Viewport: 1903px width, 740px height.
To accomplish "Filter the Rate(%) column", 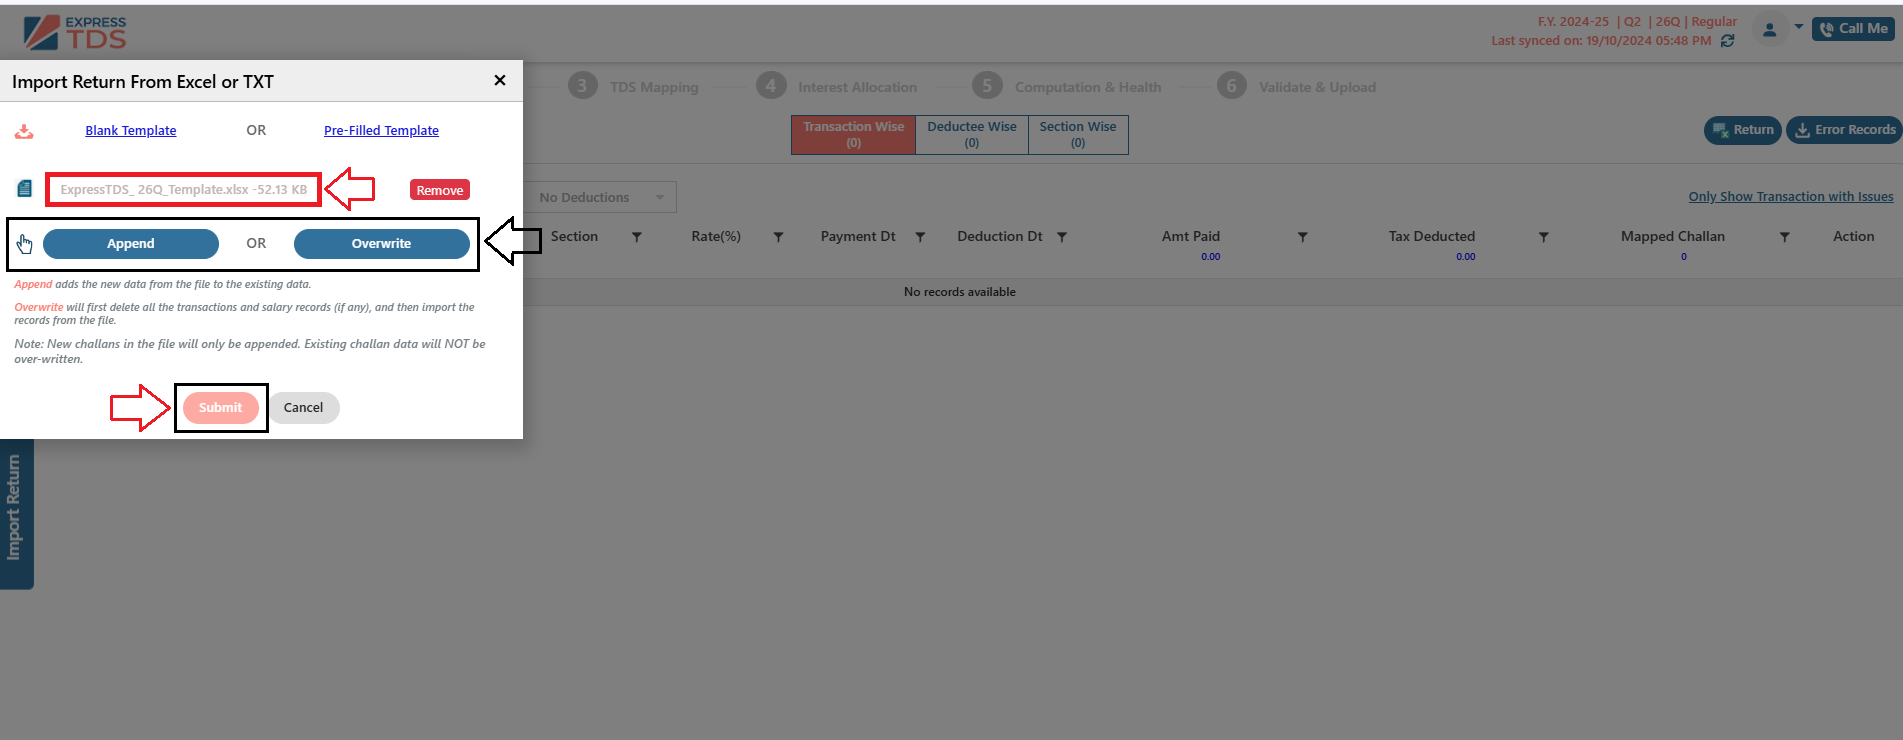I will [778, 237].
